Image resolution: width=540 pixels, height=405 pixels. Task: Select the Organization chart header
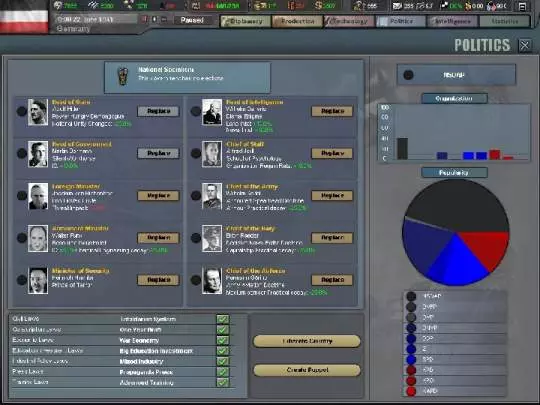(x=454, y=98)
